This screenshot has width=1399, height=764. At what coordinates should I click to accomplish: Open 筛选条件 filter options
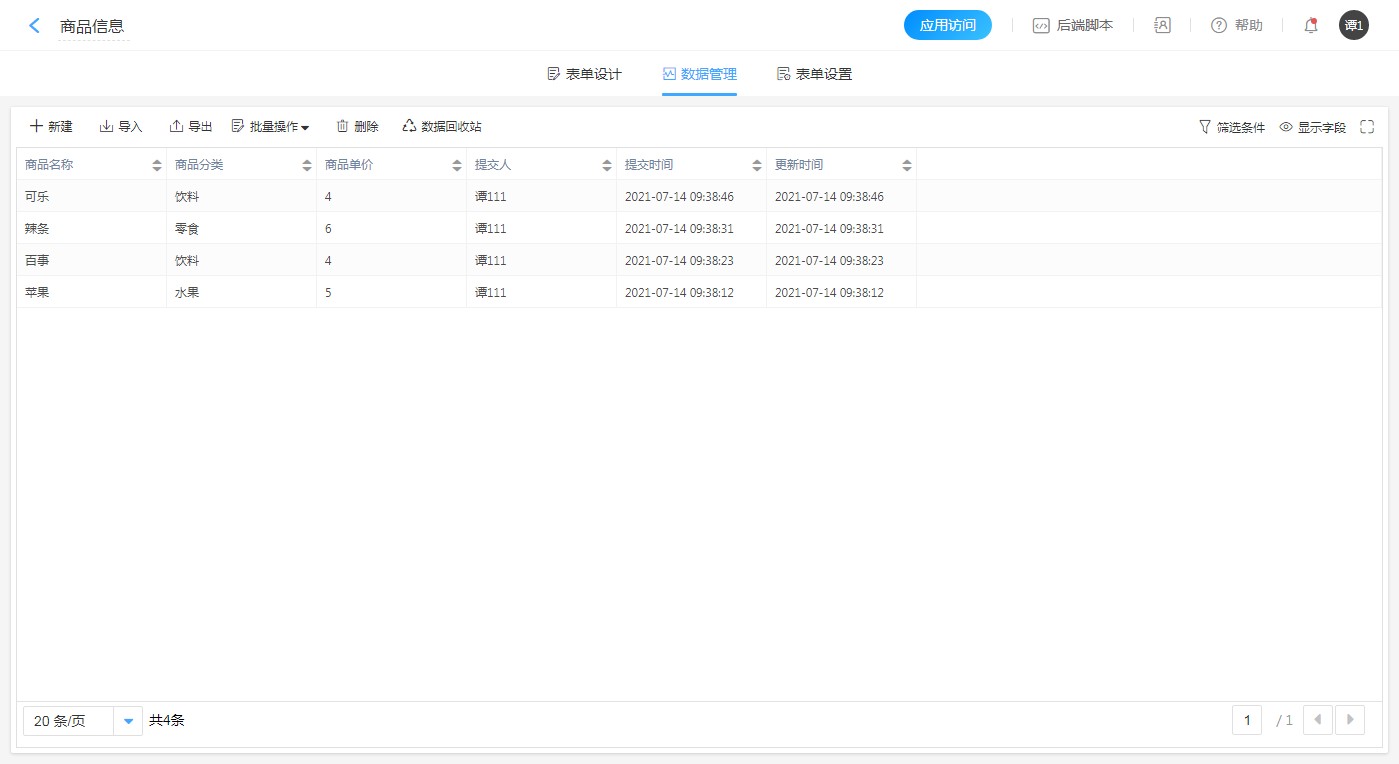[x=1231, y=127]
